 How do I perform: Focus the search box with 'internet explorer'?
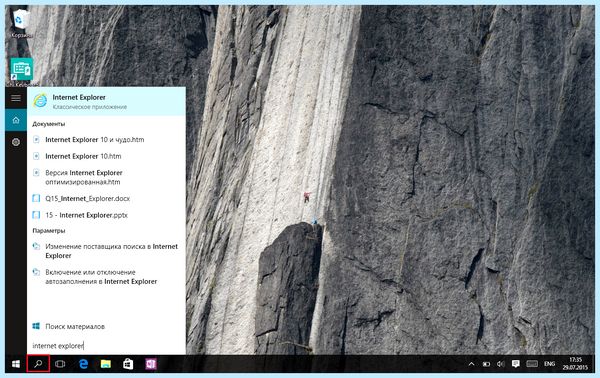click(106, 346)
